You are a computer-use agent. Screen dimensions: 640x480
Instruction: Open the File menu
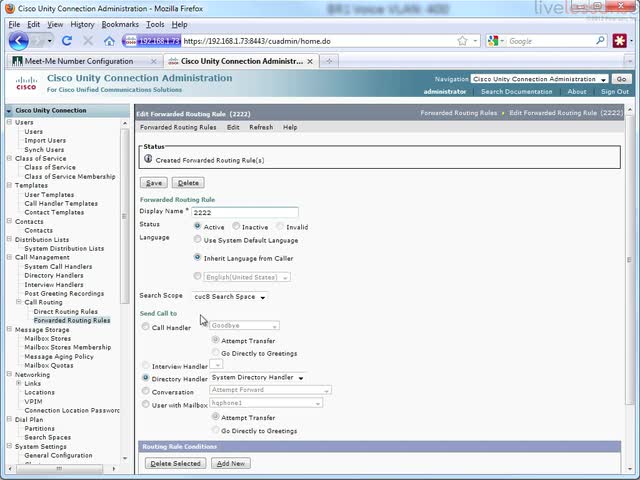tap(14, 24)
